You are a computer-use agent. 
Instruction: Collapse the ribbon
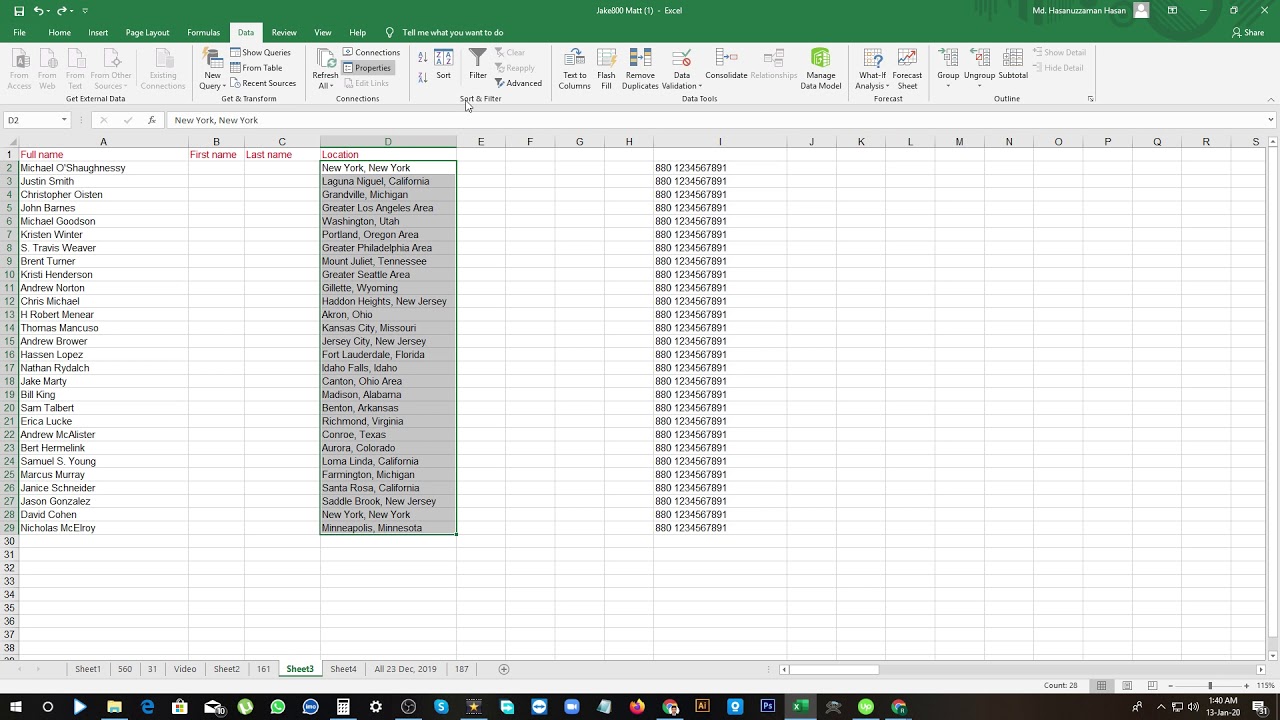click(1271, 99)
